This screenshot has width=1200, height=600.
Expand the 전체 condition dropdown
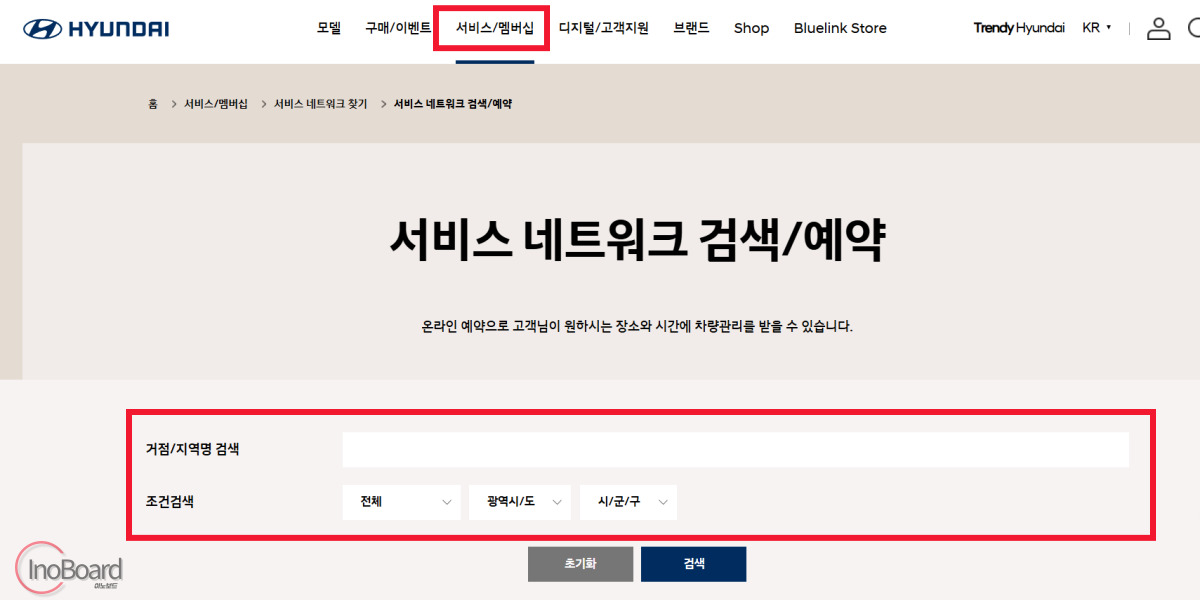[x=401, y=502]
